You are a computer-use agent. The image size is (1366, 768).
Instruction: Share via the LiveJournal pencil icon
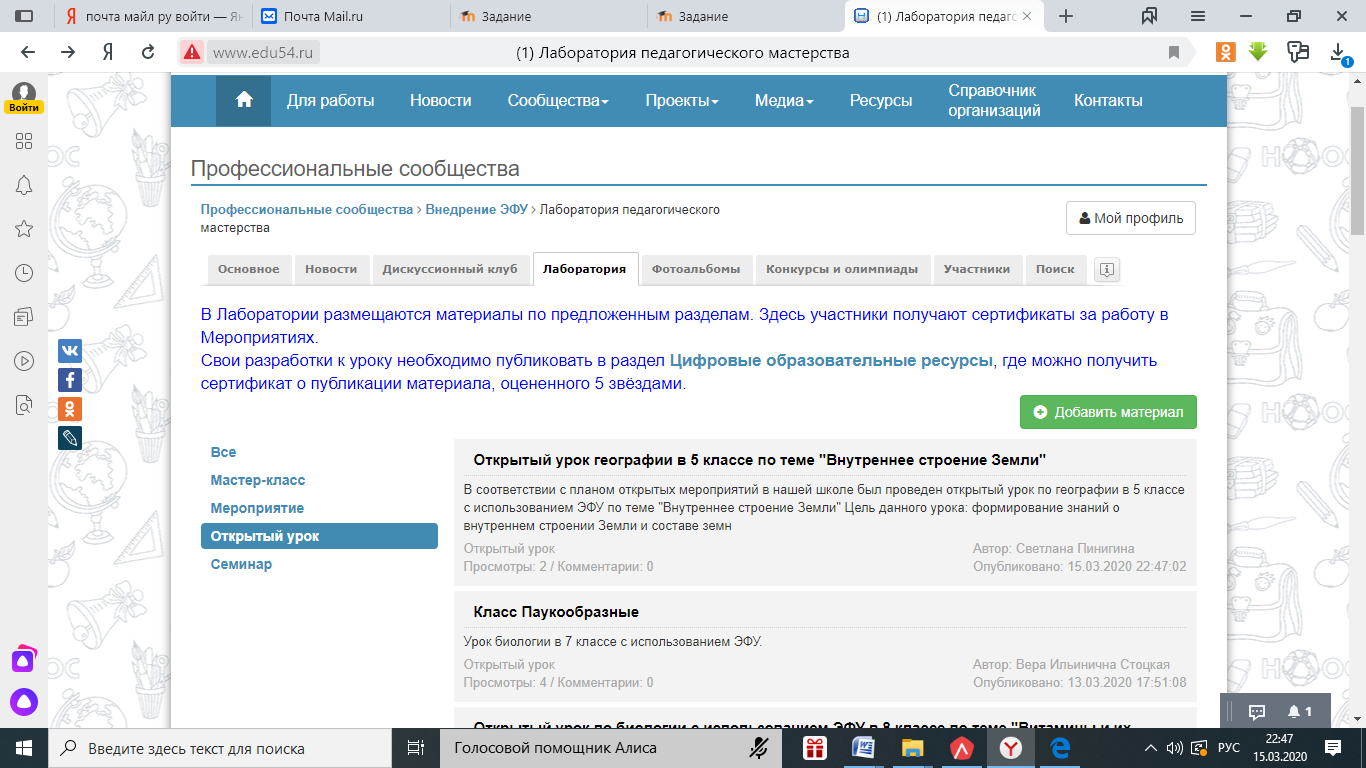[70, 438]
